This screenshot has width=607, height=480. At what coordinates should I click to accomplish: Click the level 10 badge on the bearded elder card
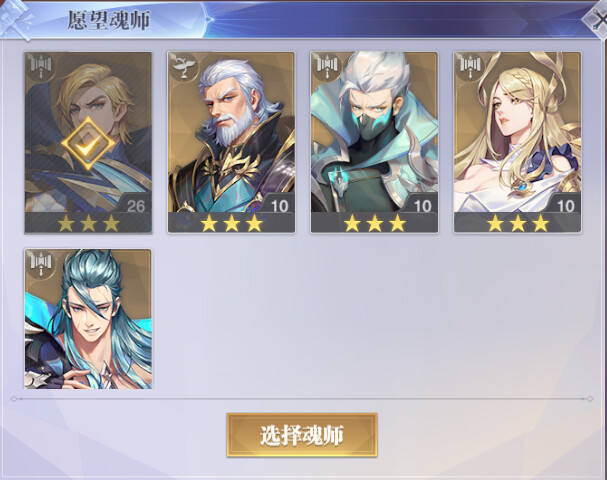pos(279,206)
